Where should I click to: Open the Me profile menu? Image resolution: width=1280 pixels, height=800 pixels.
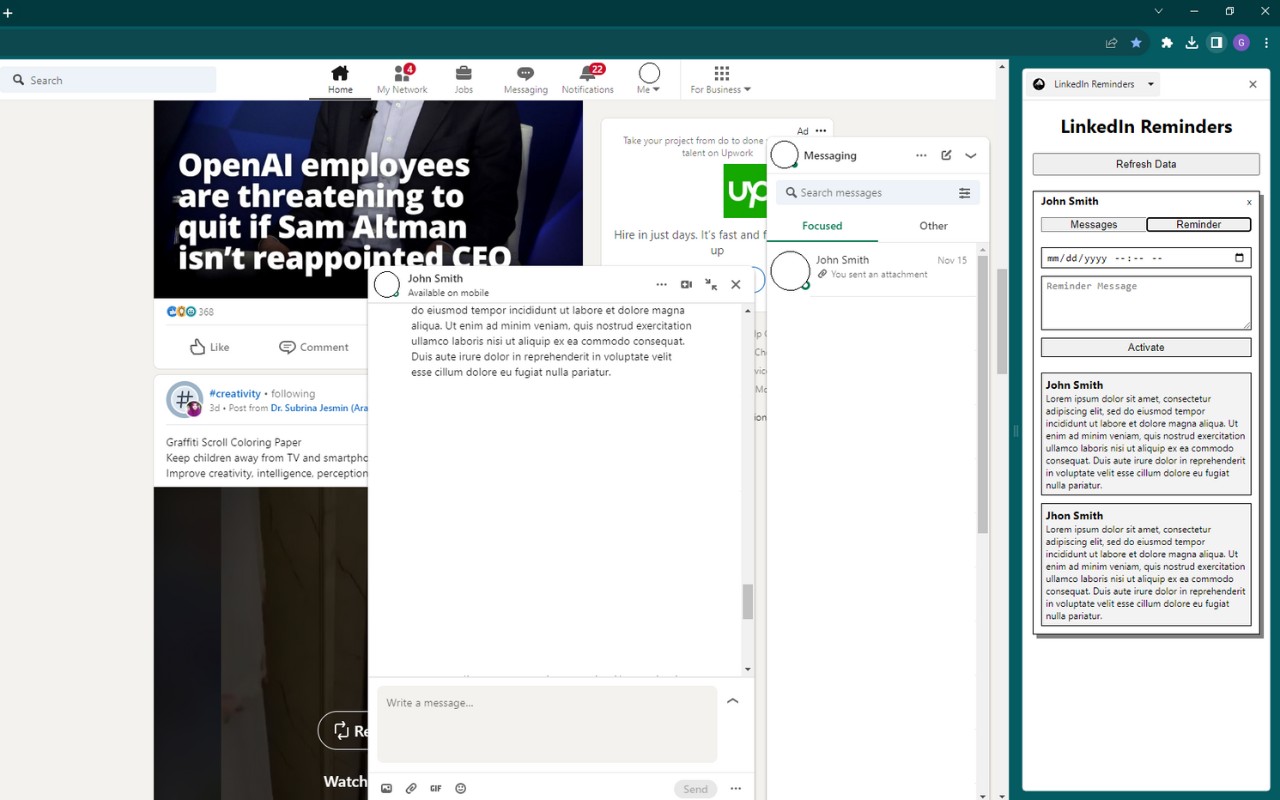point(649,79)
